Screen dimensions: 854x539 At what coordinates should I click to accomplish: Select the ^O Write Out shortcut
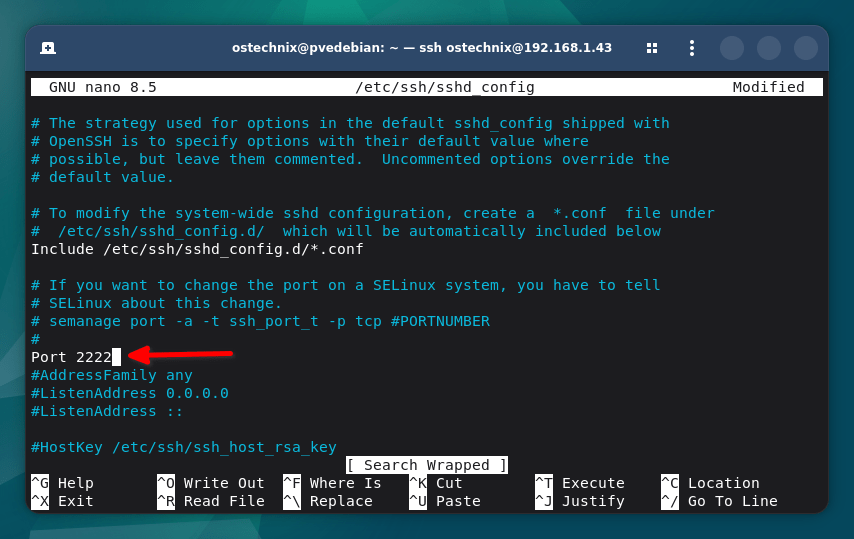[x=210, y=483]
